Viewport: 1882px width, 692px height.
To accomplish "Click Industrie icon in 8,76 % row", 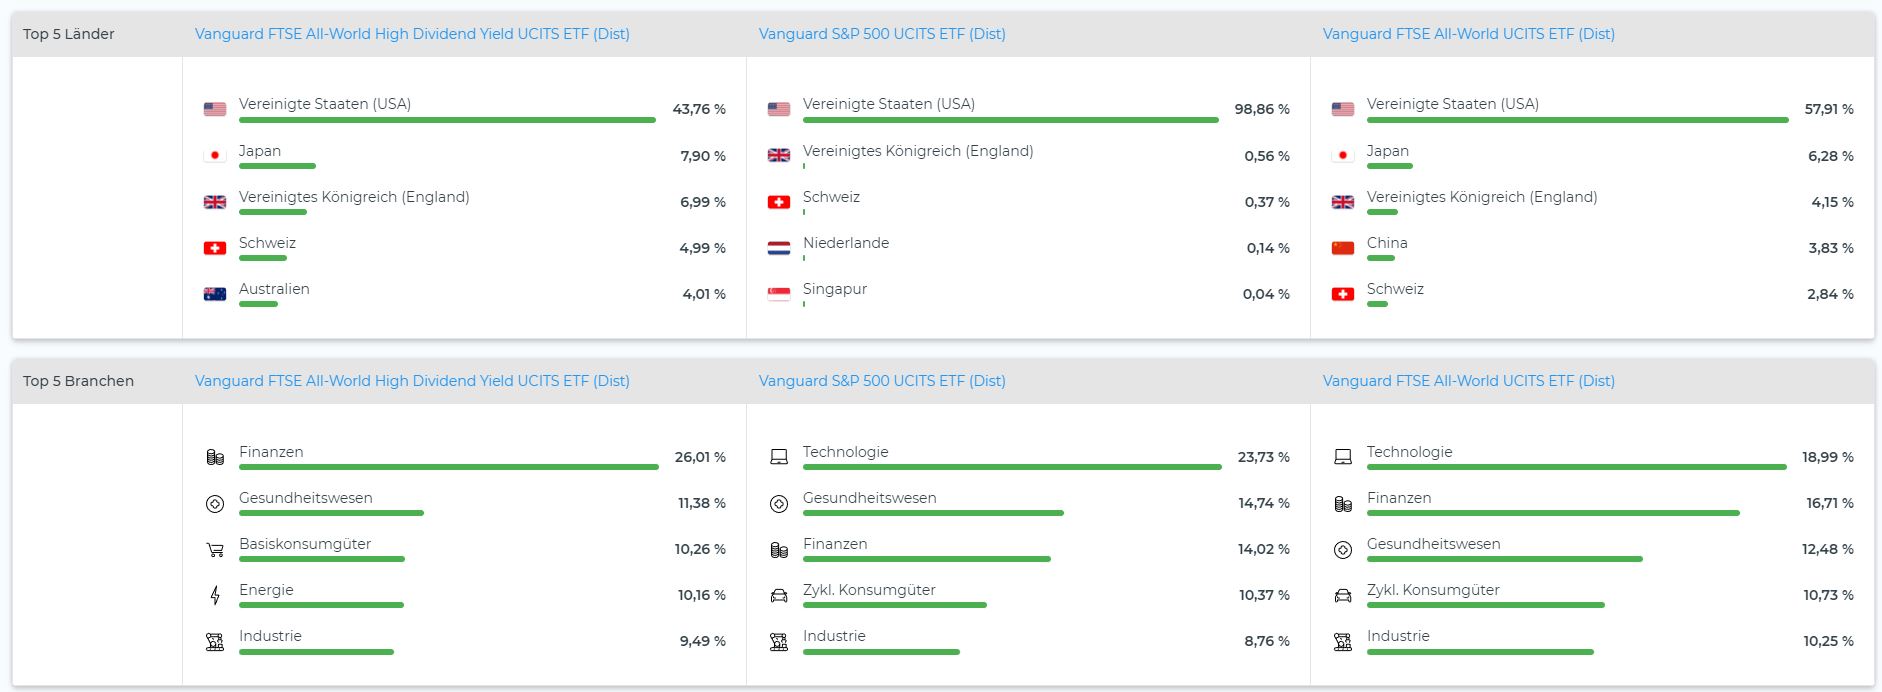I will (779, 642).
